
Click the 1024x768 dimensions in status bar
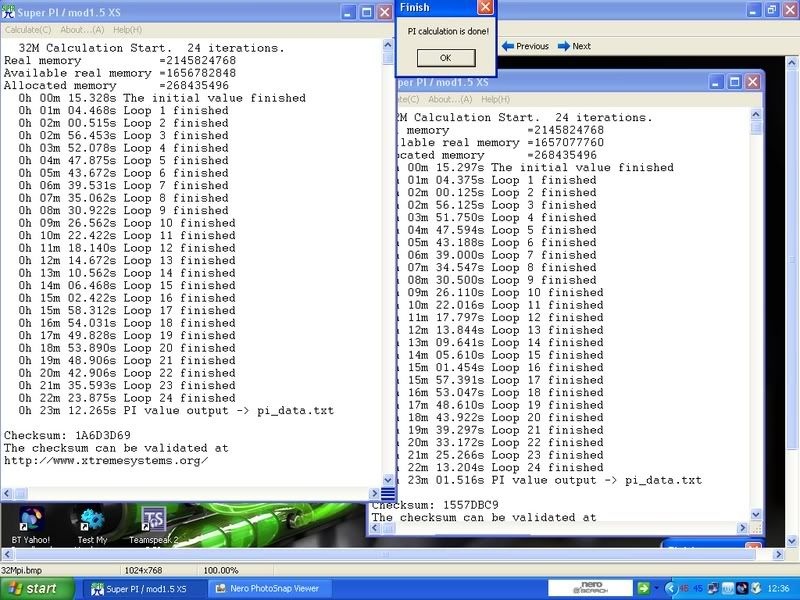pos(143,570)
